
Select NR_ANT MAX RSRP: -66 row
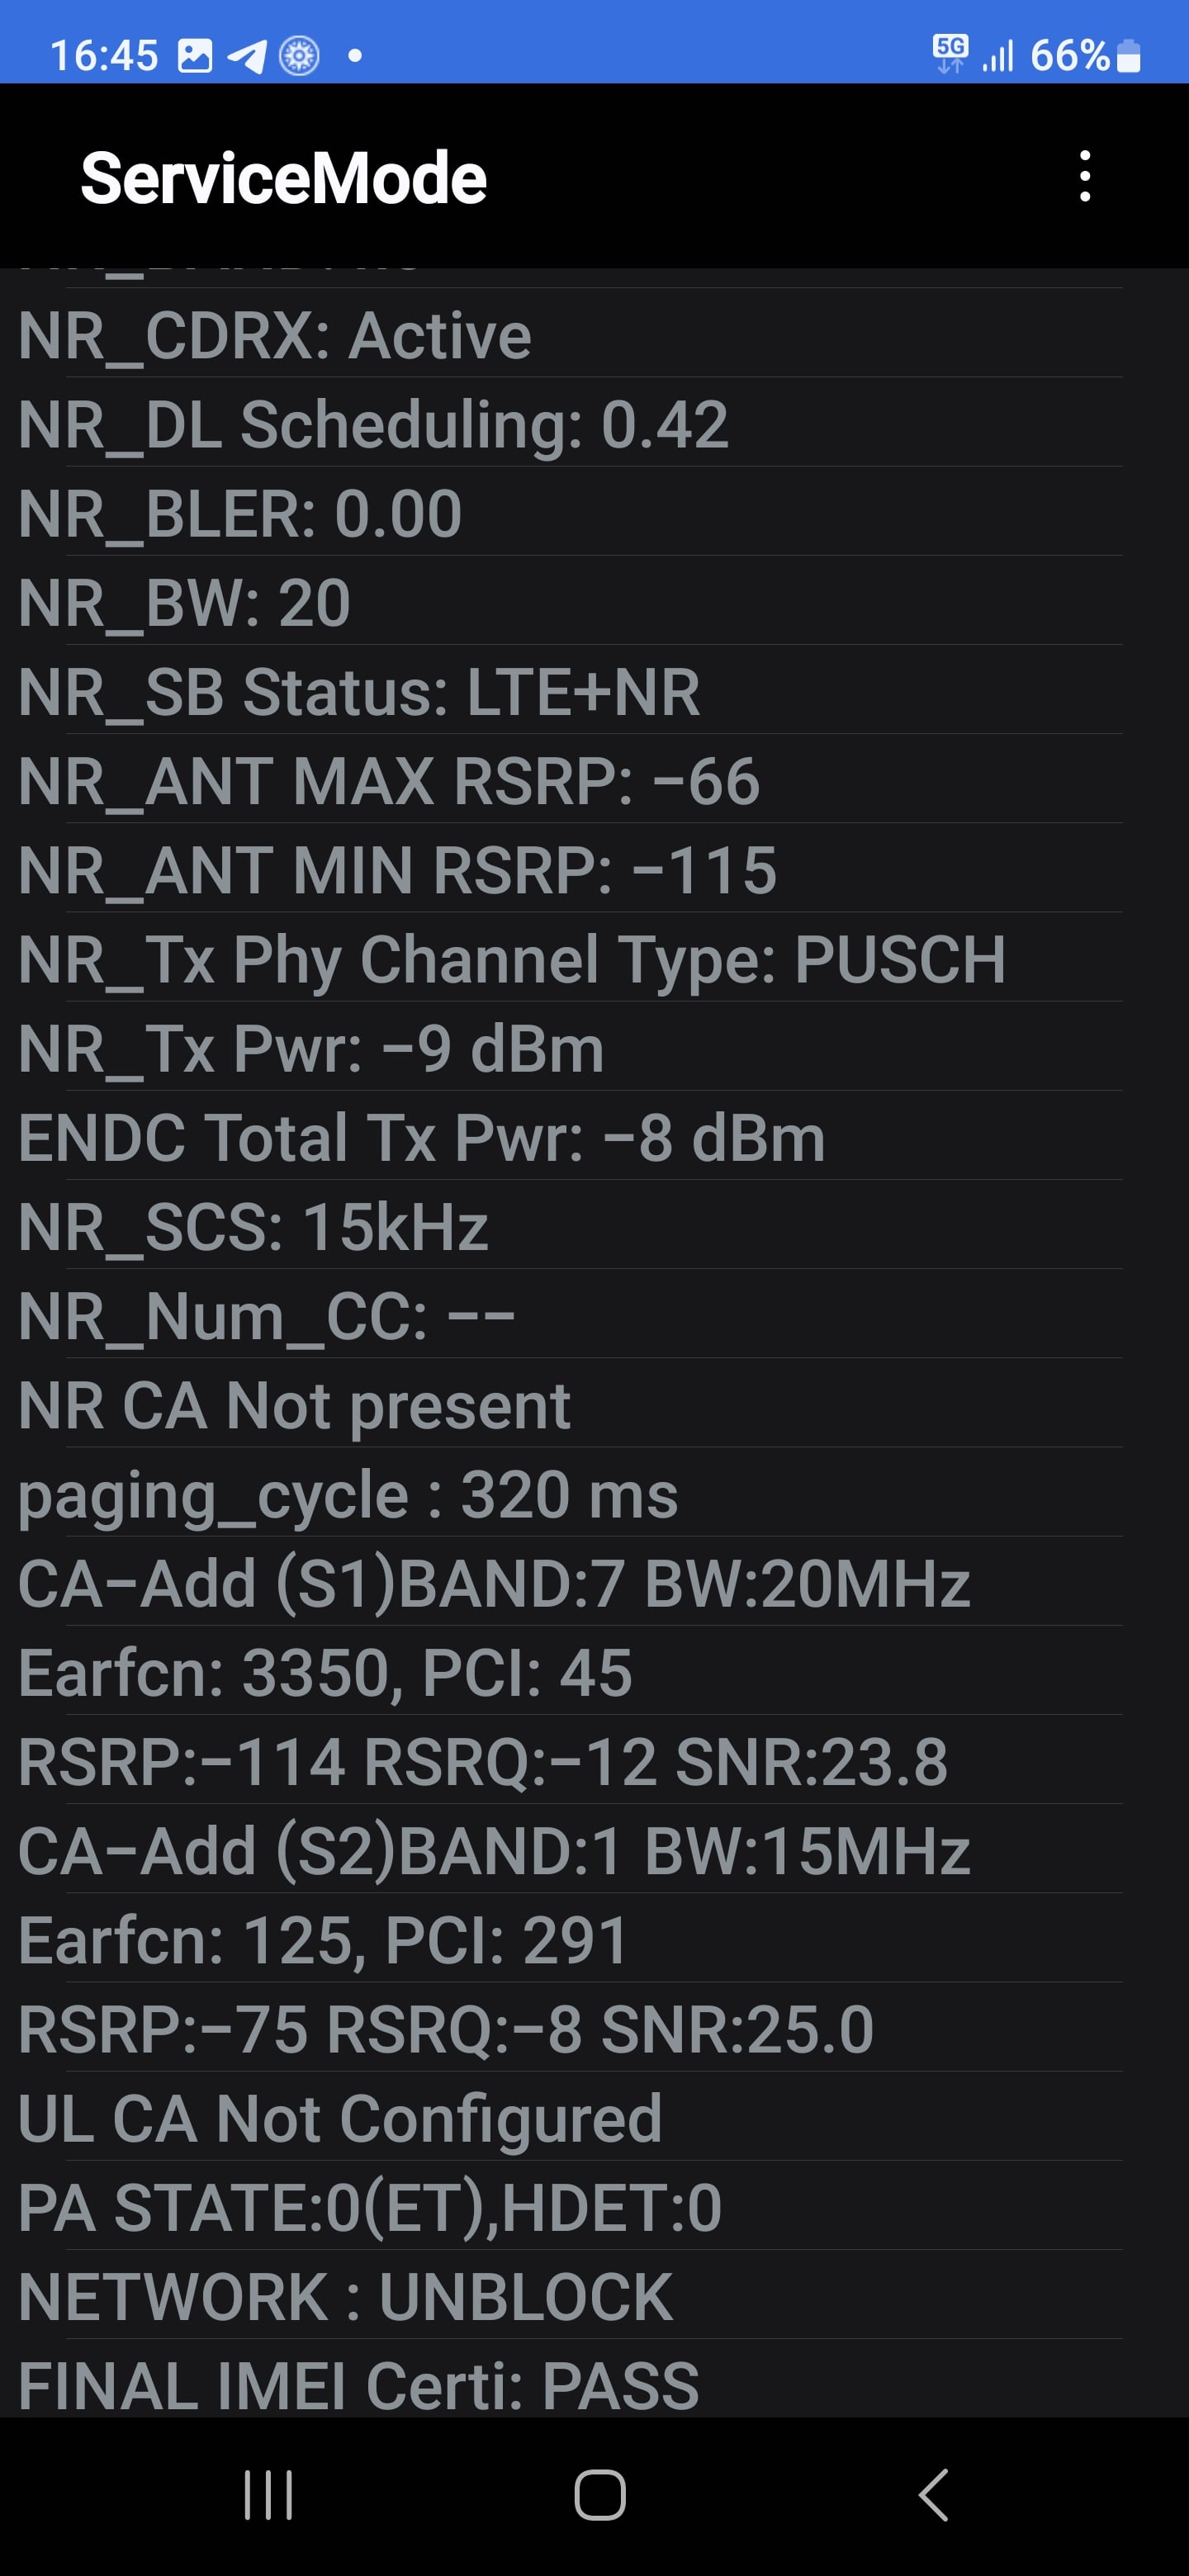(x=570, y=780)
